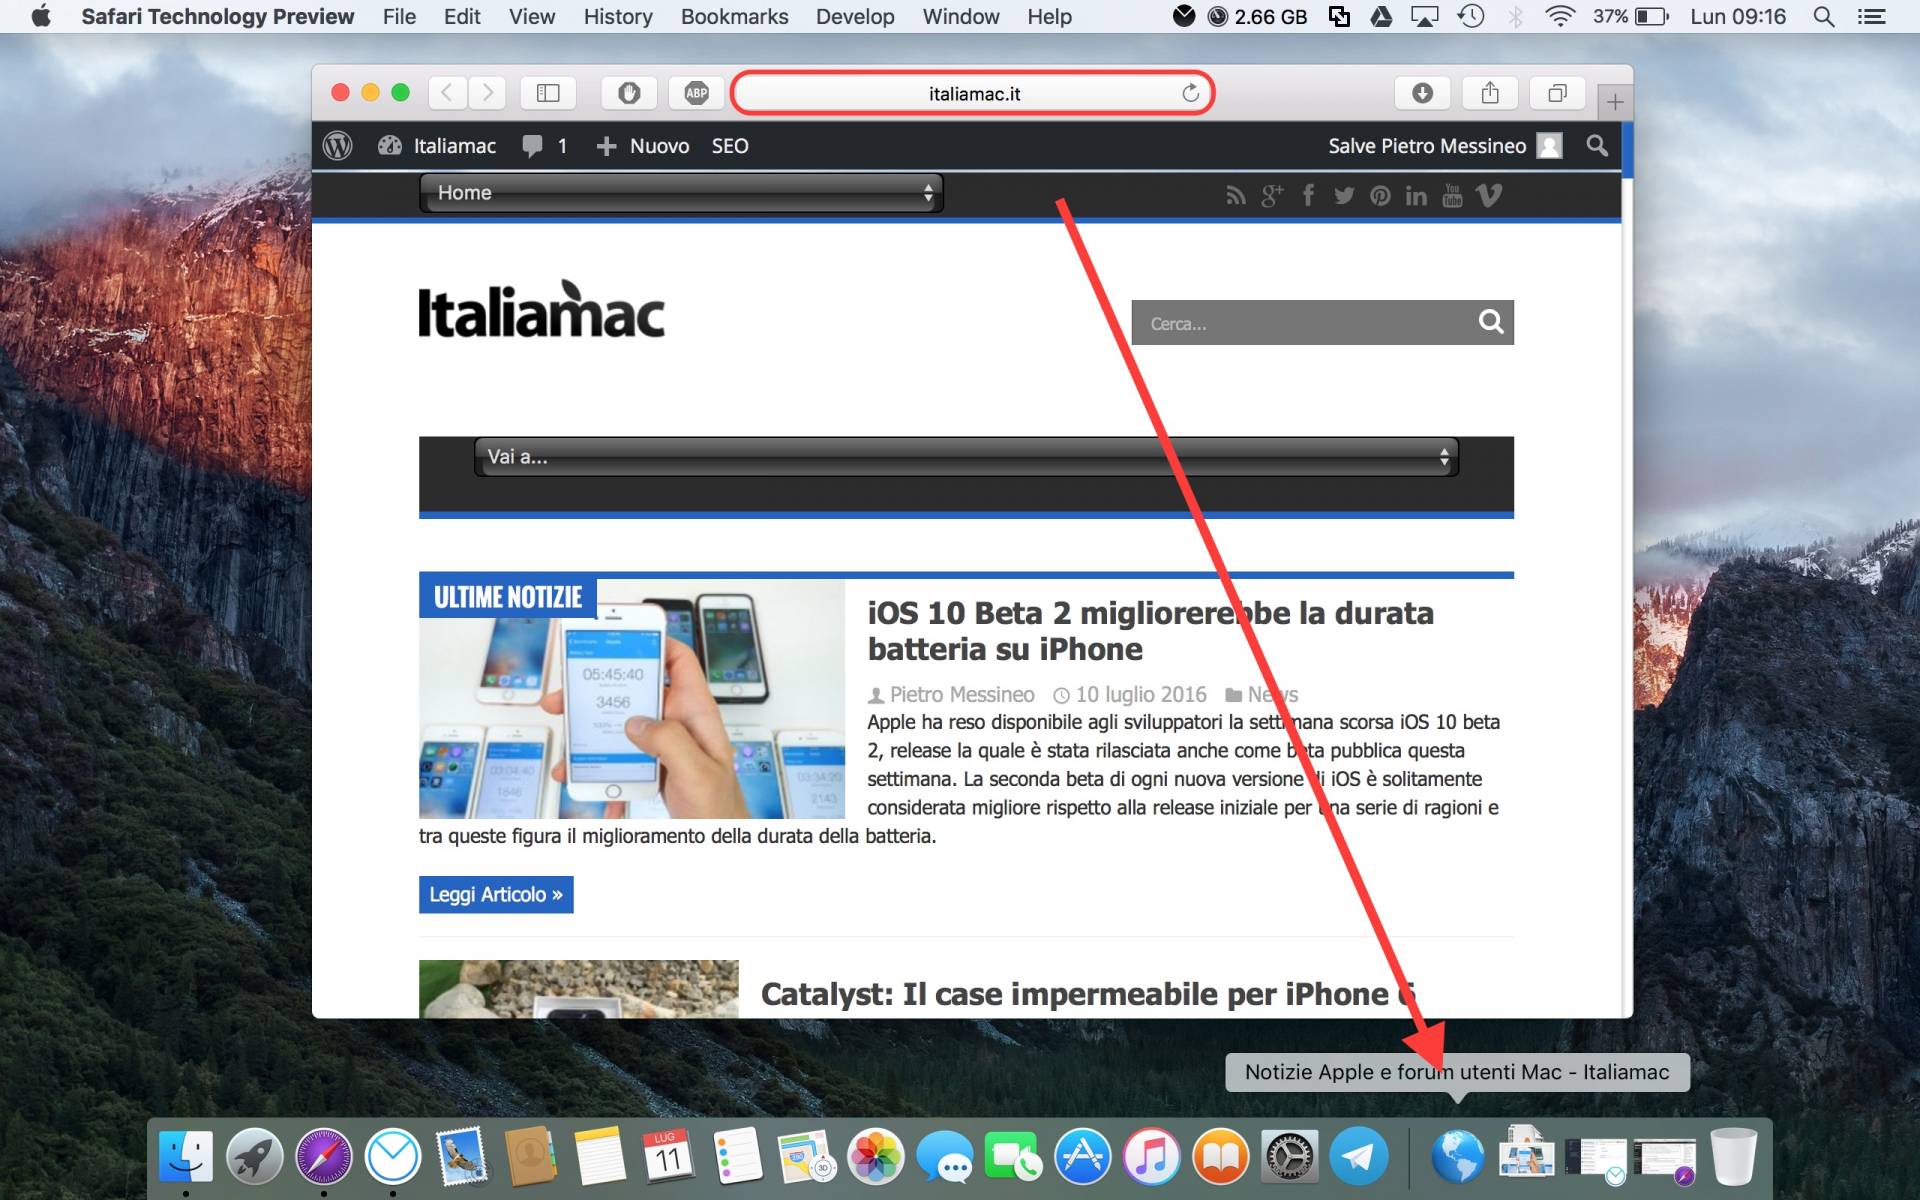
Task: Open the comments bubble with 1 comment
Action: (545, 146)
